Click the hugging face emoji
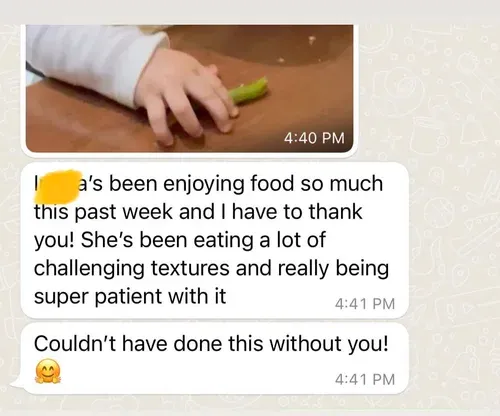The height and width of the screenshot is (416, 500). pyautogui.click(x=48, y=371)
